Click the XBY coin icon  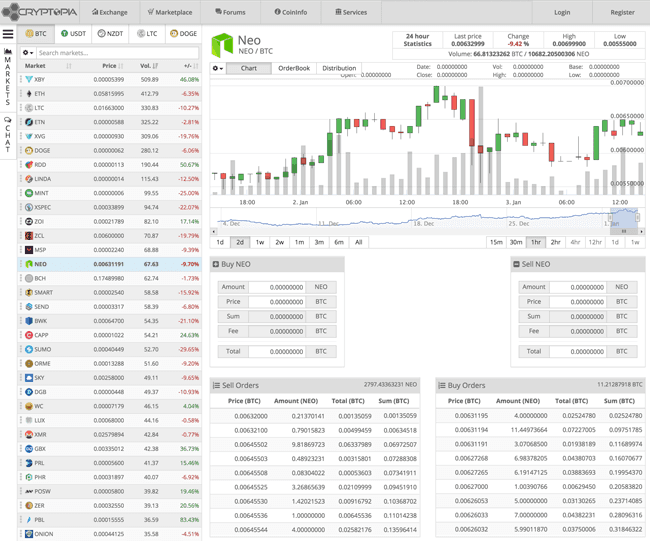29,79
